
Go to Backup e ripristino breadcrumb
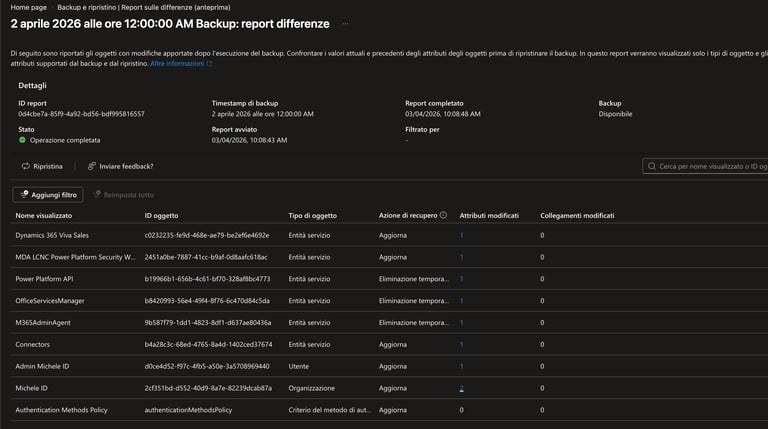(x=87, y=7)
